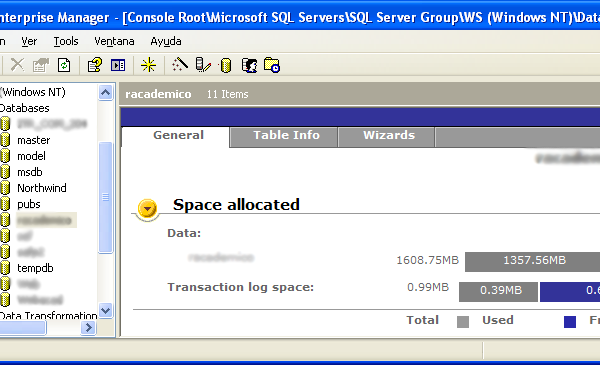Click the 0.99MB transaction log total
The image size is (600, 365).
[428, 287]
